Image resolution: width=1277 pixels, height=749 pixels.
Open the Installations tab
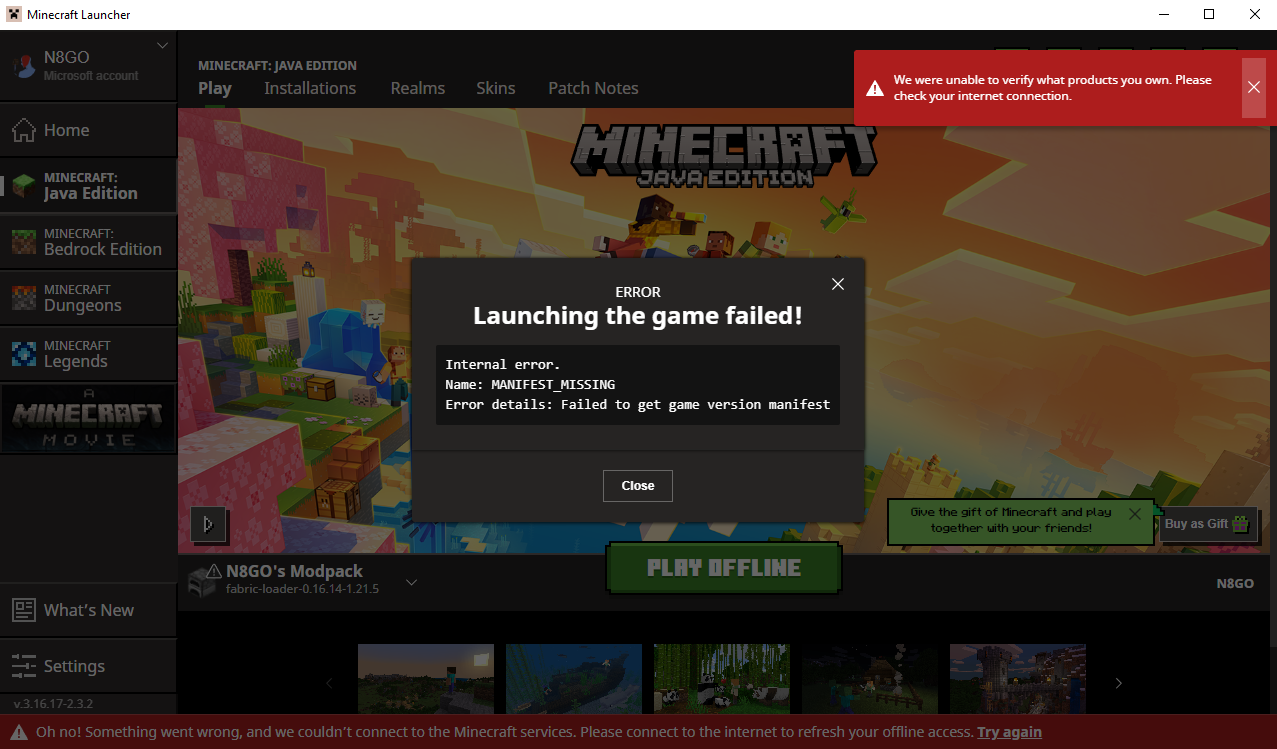pyautogui.click(x=310, y=88)
